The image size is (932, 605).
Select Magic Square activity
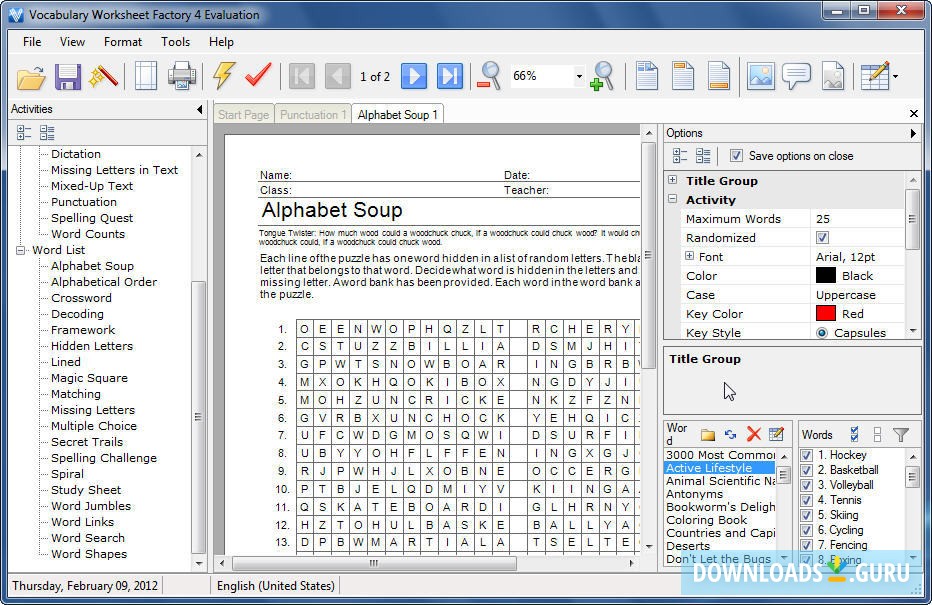click(89, 378)
